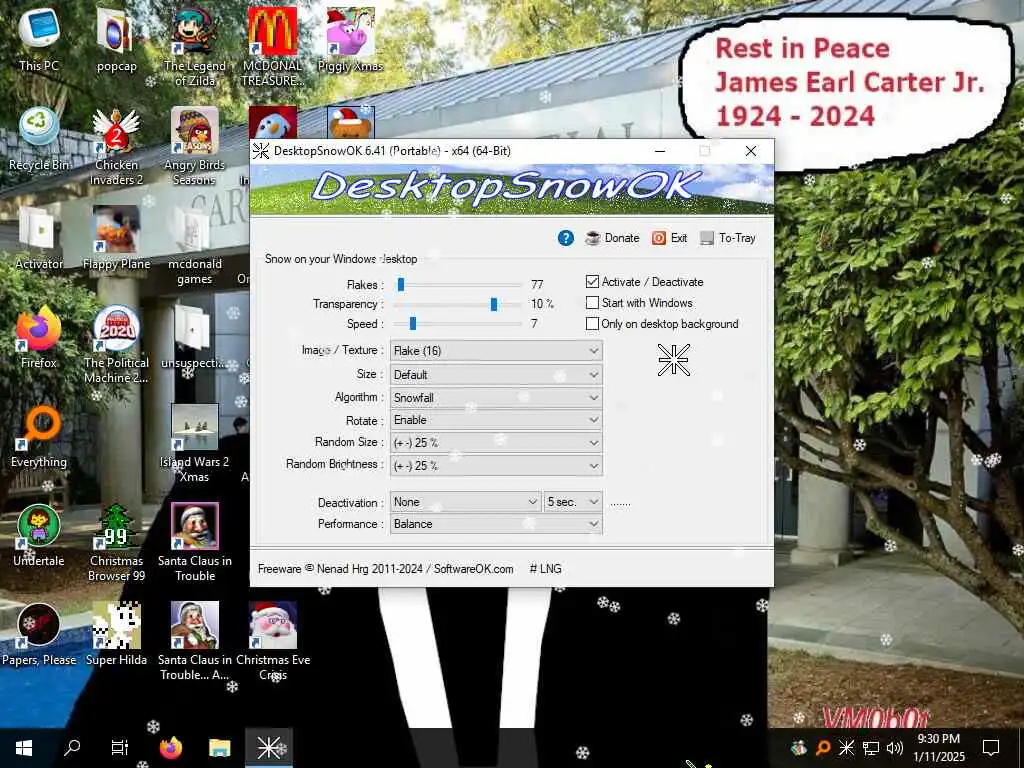Click the snowflake preview image

[673, 360]
